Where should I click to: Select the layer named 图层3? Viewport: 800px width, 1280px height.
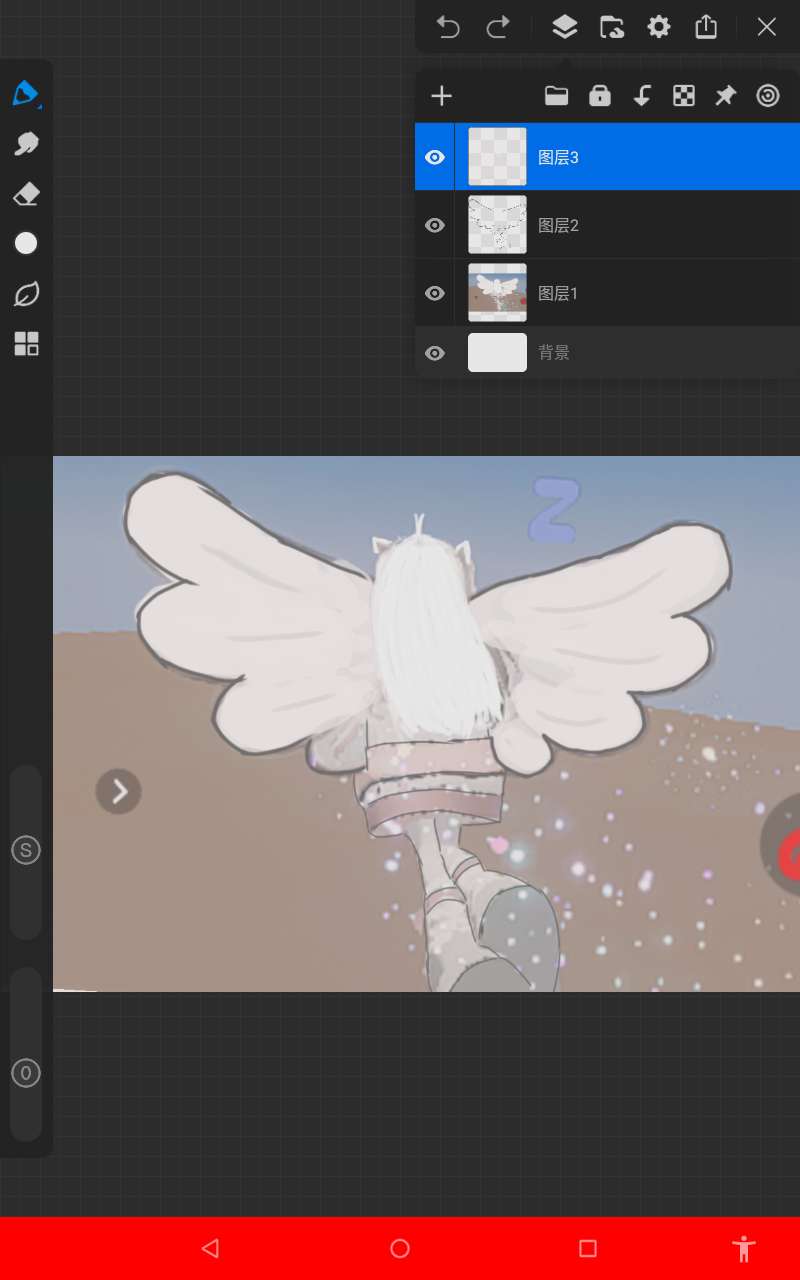(x=558, y=157)
